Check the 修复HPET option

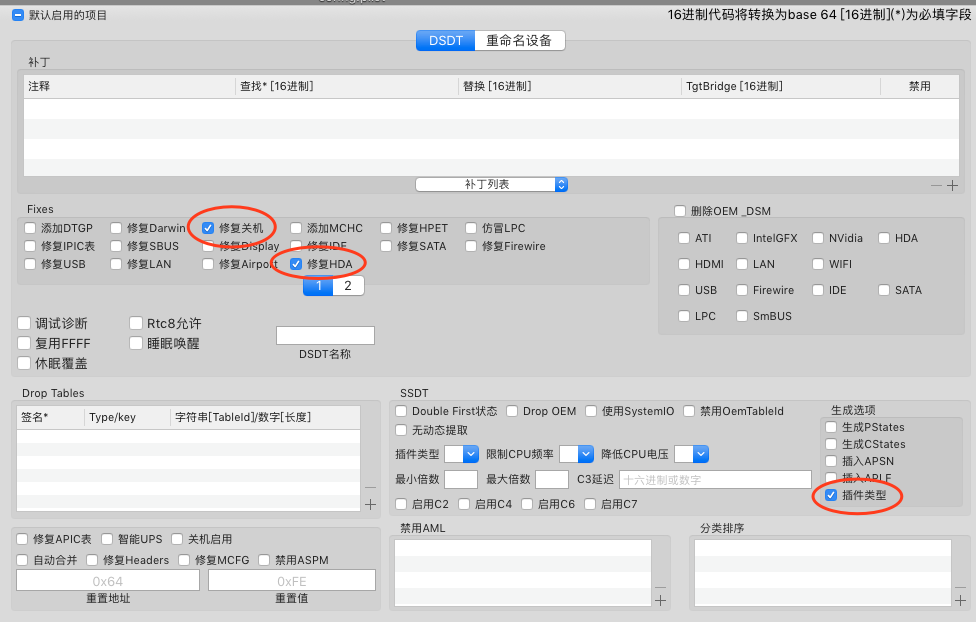click(386, 228)
